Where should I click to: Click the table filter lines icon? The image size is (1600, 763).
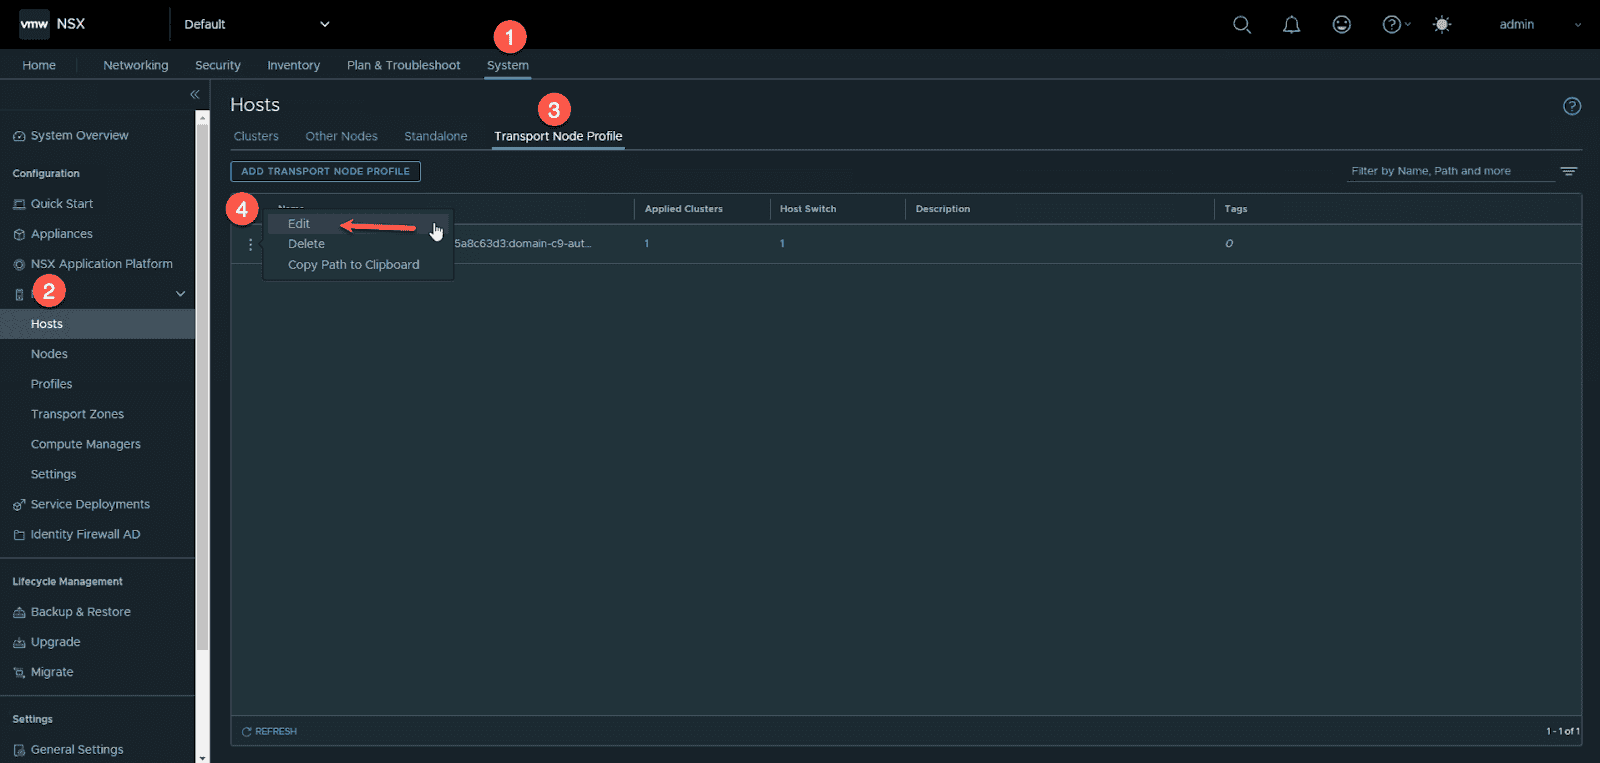pos(1568,171)
